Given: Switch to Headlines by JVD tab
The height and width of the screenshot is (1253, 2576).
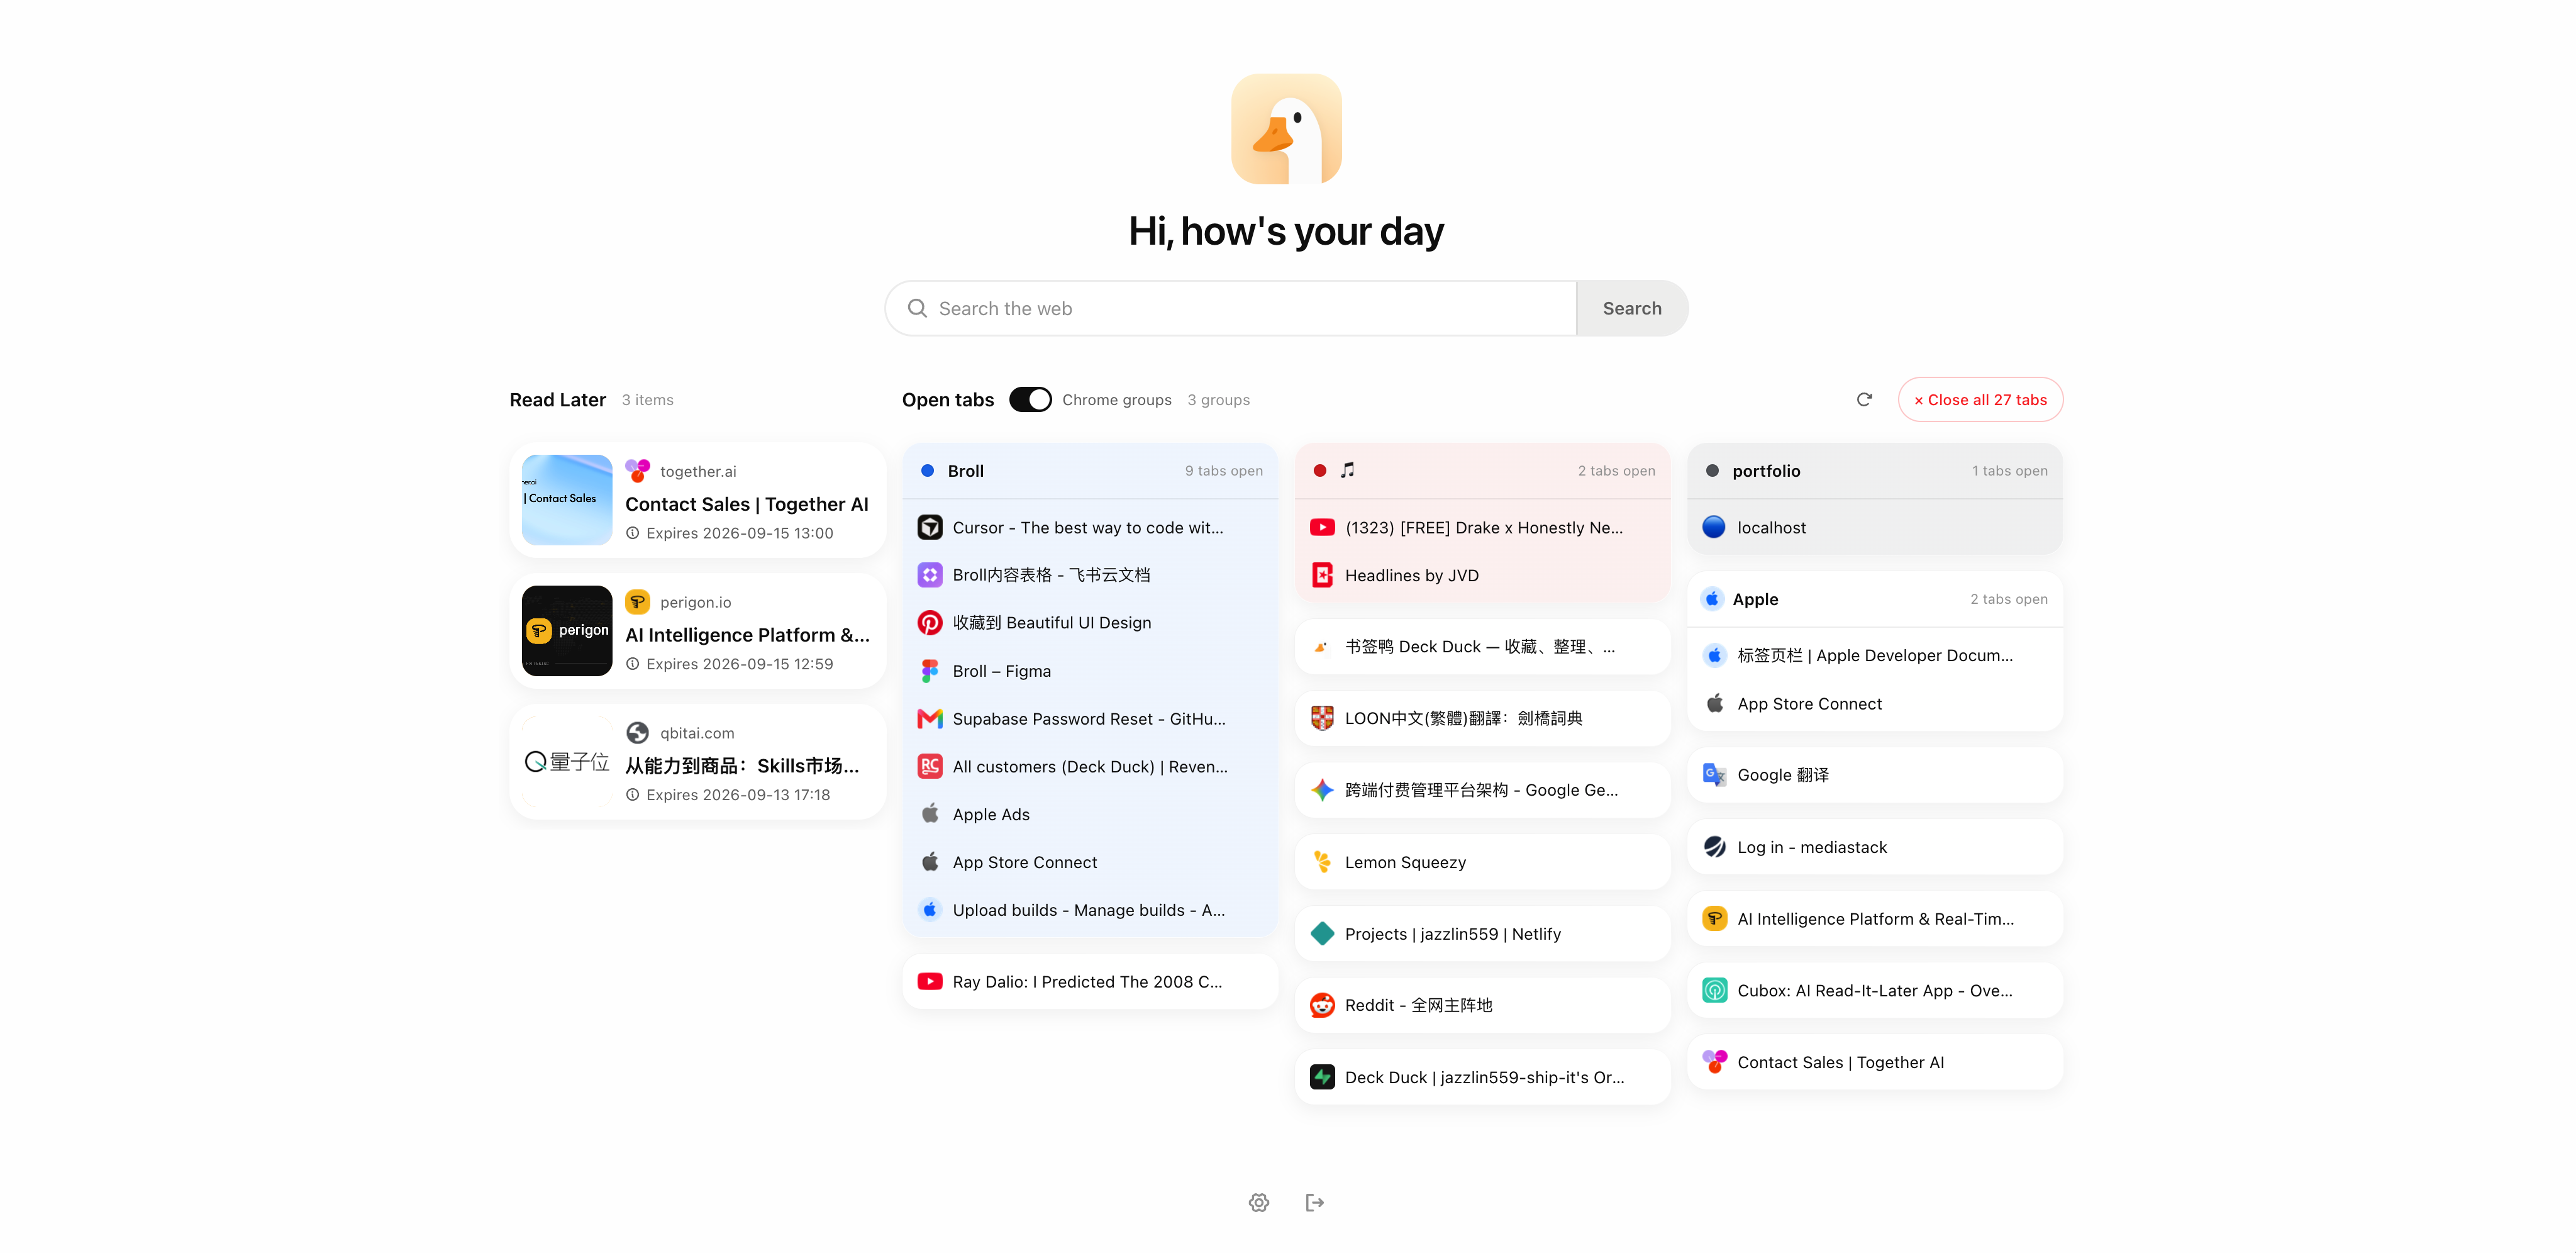Looking at the screenshot, I should click(x=1482, y=575).
